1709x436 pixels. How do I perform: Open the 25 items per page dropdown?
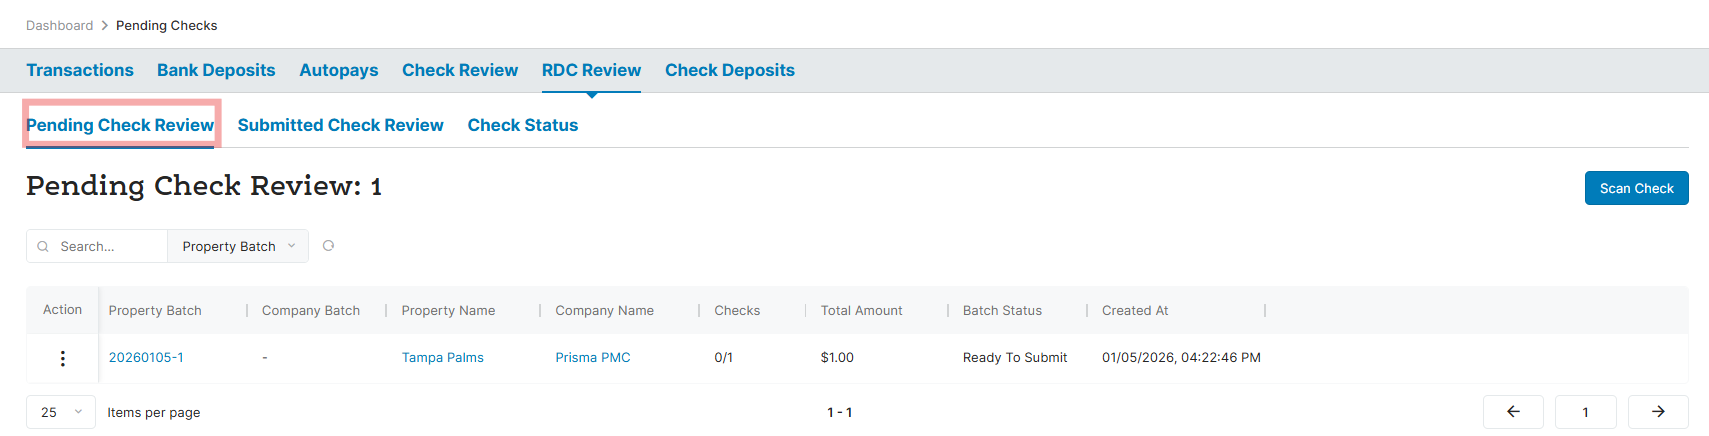[x=61, y=412]
